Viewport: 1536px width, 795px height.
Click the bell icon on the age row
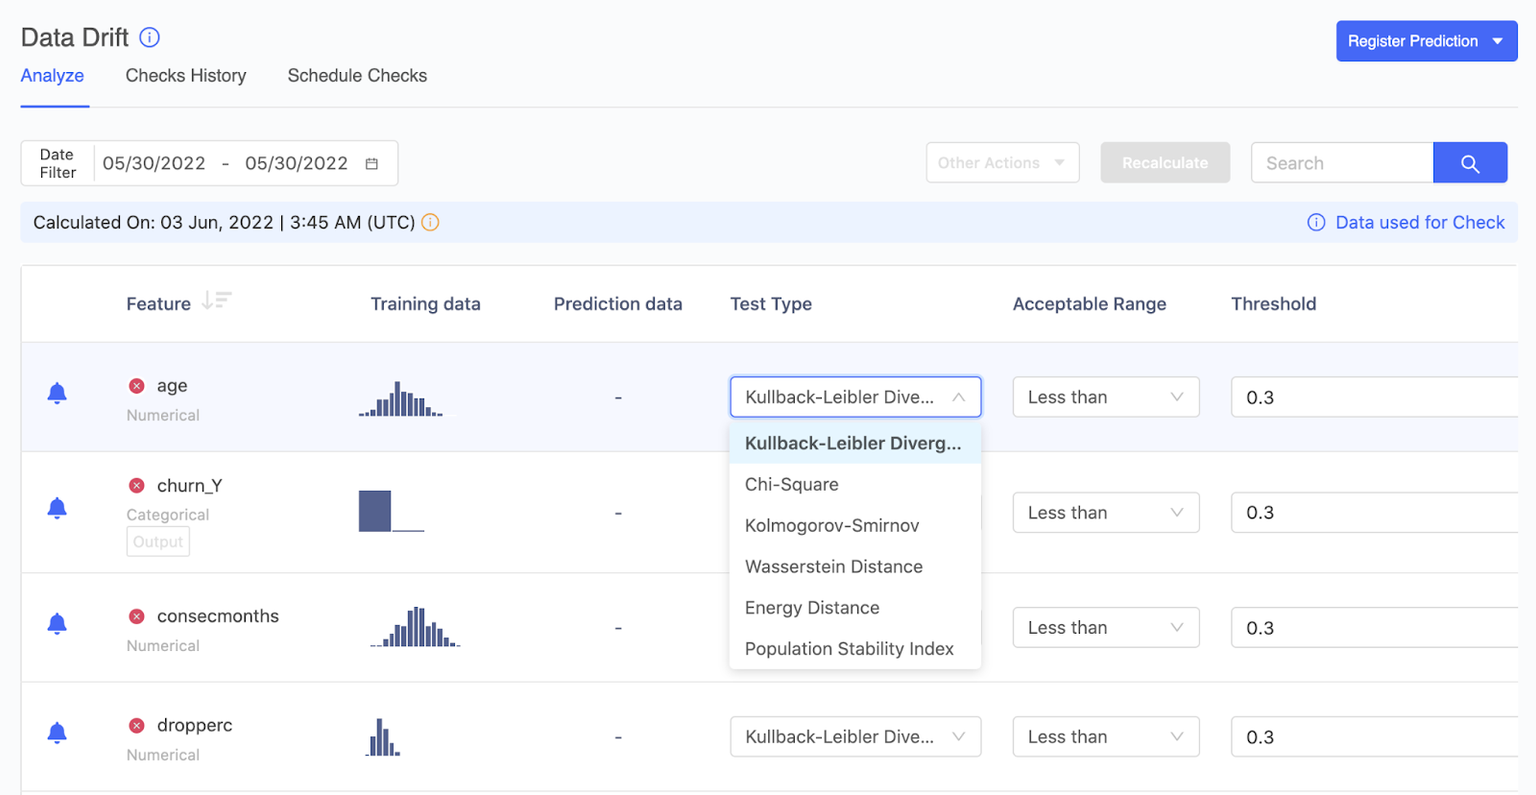[57, 393]
